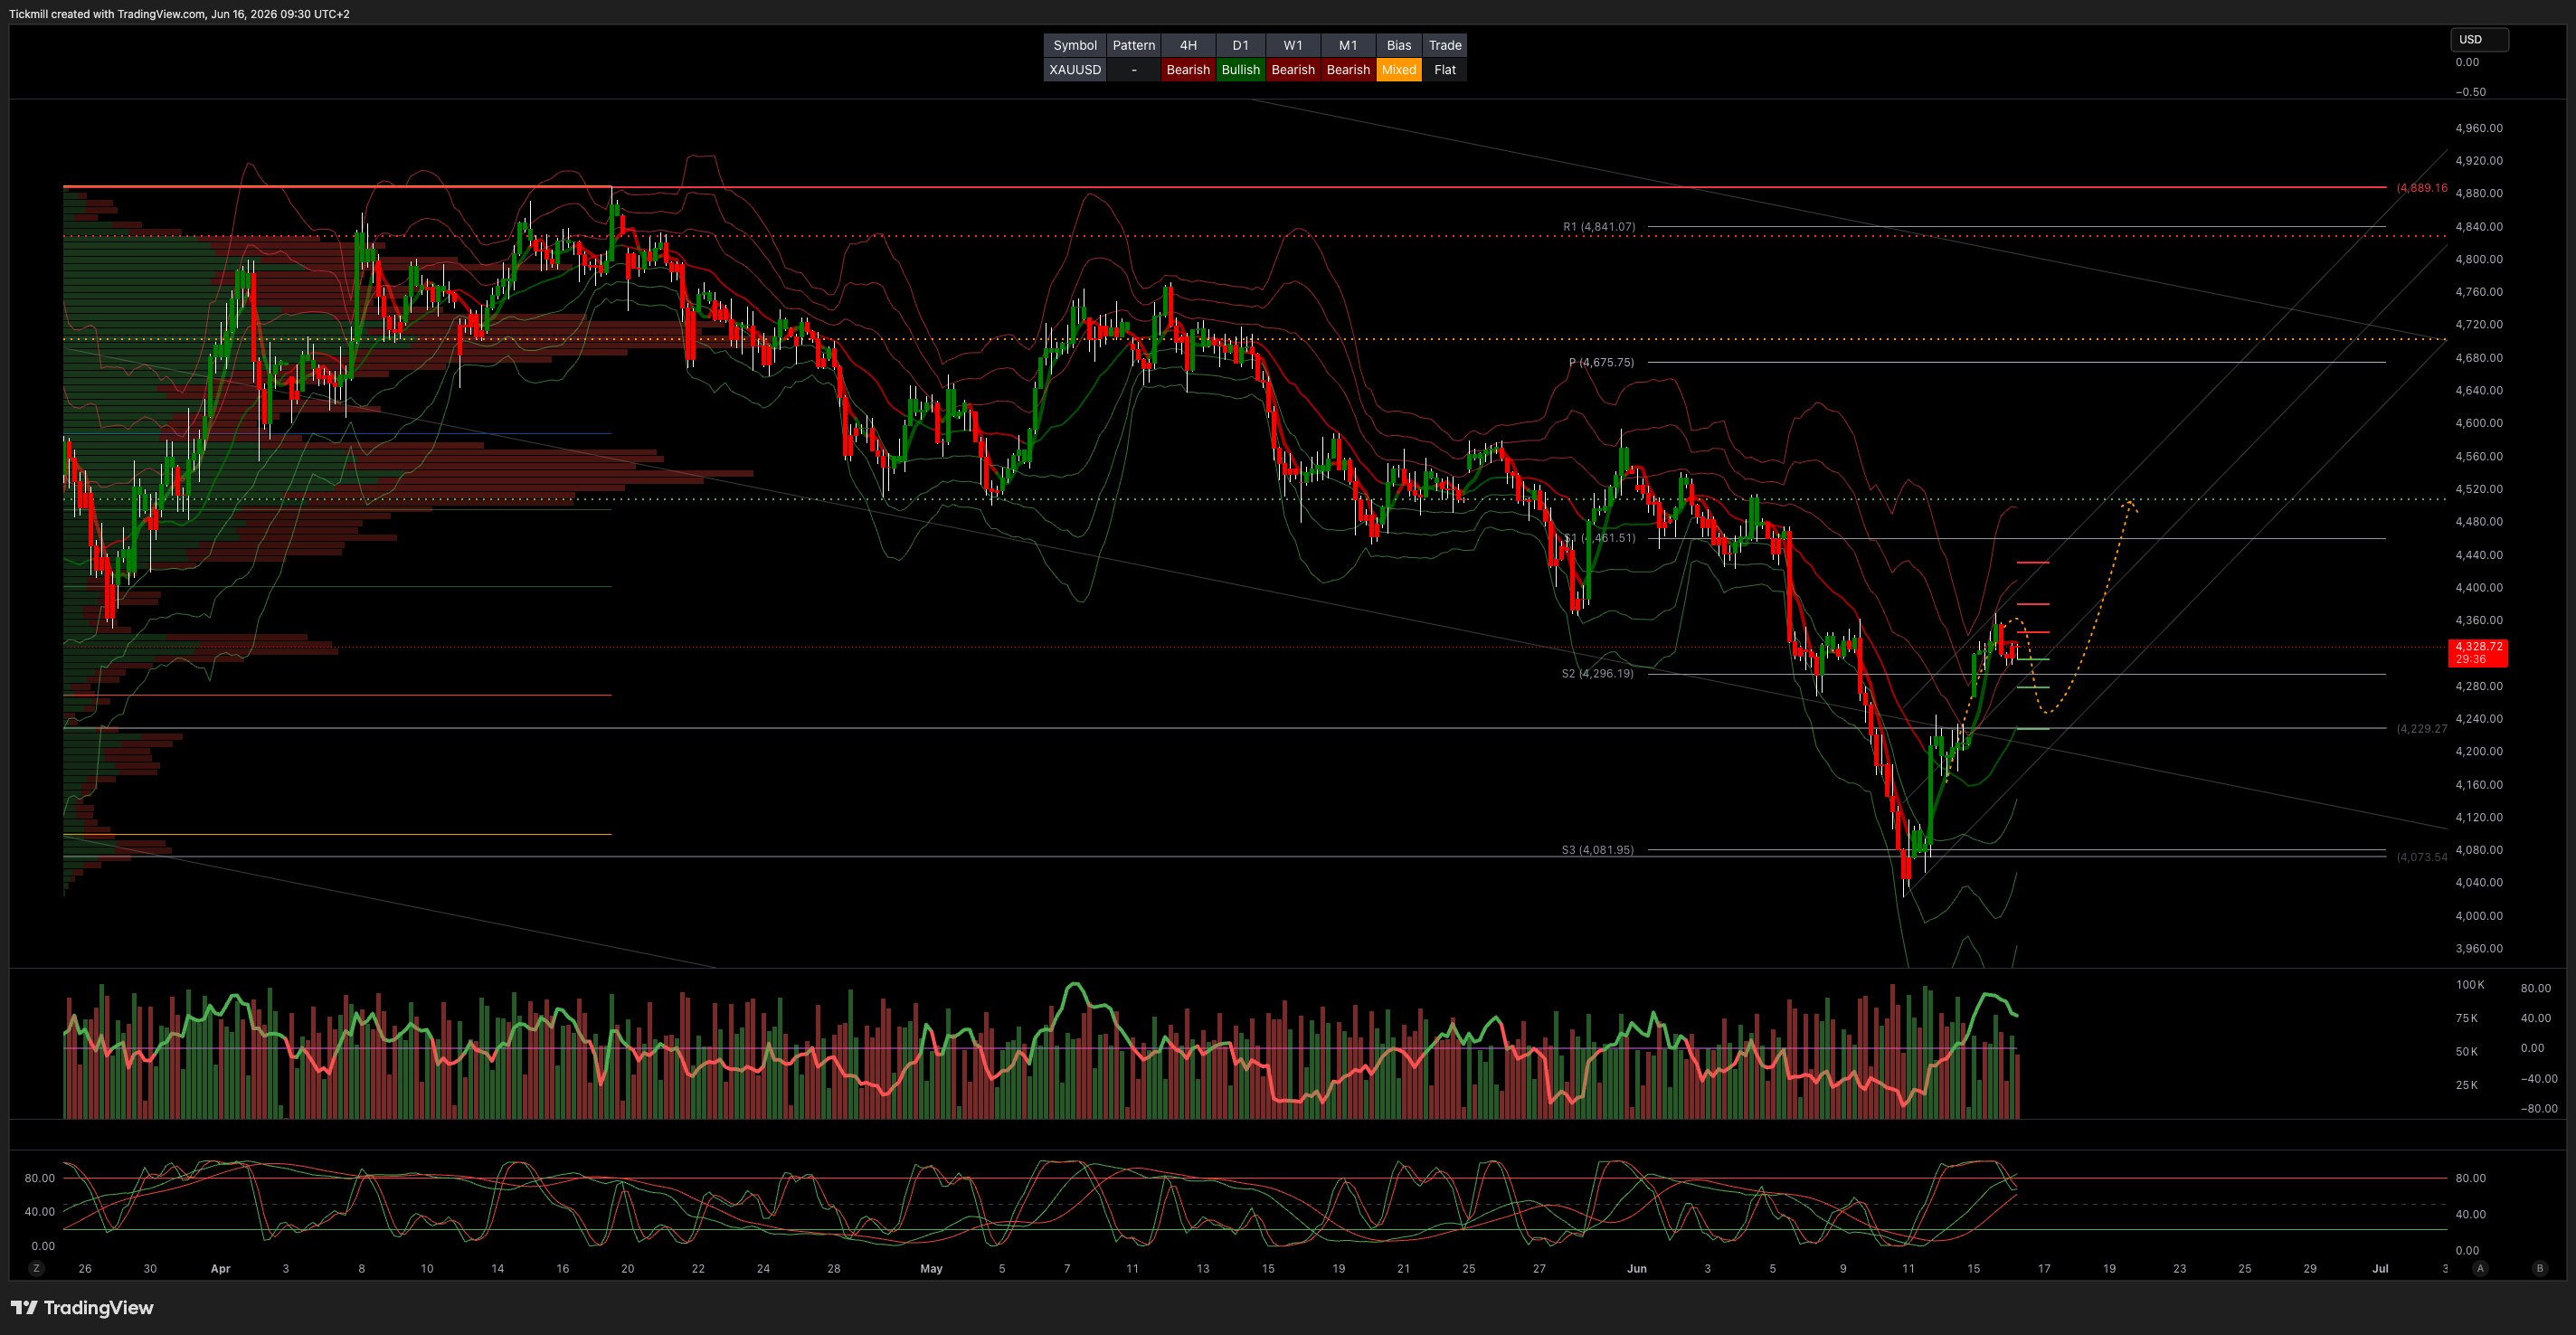Image resolution: width=2576 pixels, height=1335 pixels.
Task: Click the Z timezone icon on time axis
Action: coord(37,1268)
